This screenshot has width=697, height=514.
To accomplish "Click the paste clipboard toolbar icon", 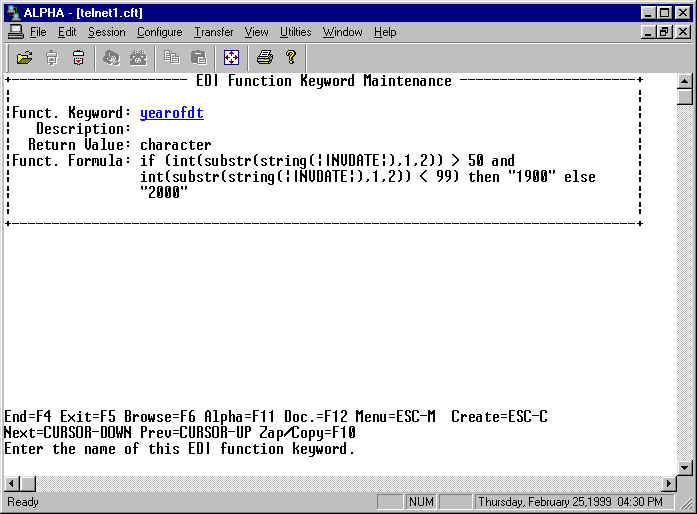I will (x=198, y=57).
